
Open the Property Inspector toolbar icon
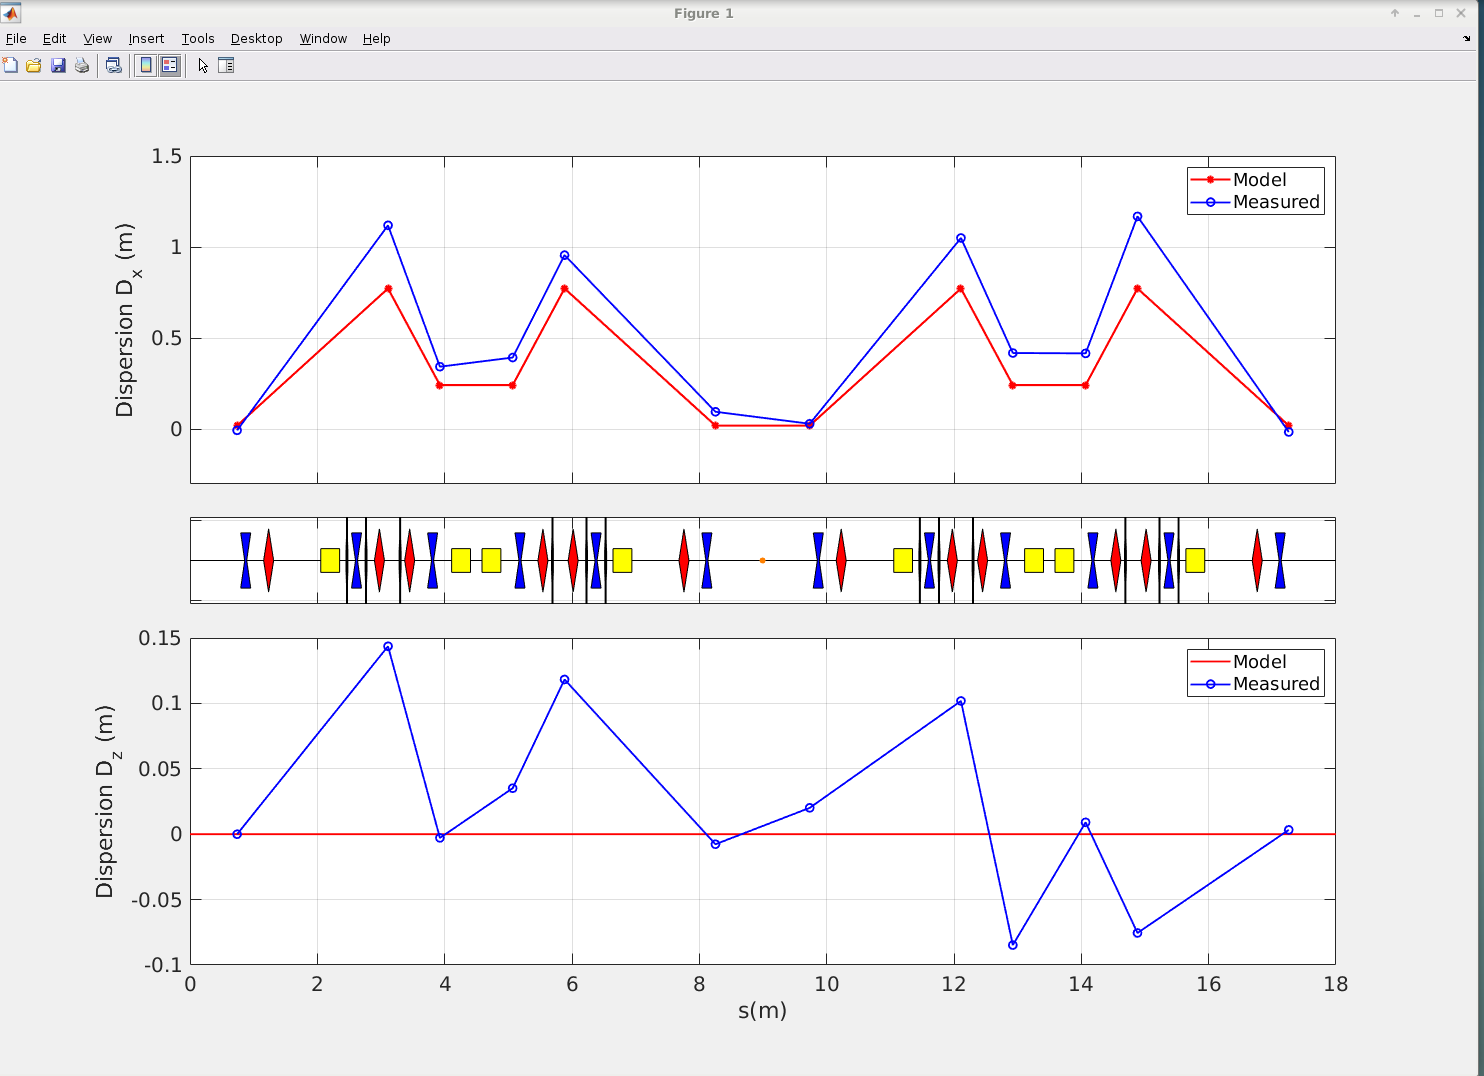[x=226, y=66]
